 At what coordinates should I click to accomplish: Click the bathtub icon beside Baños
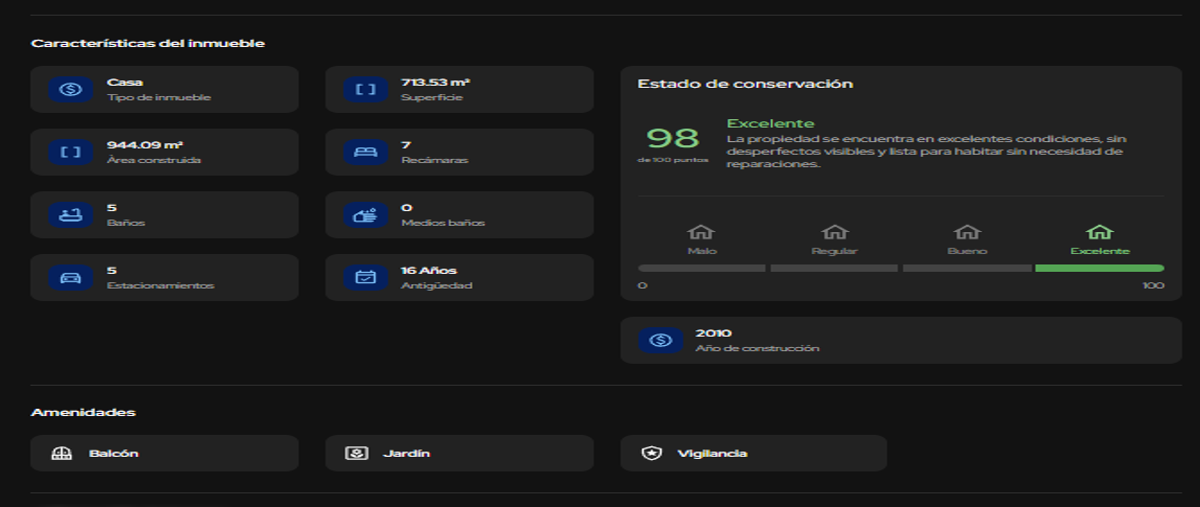pos(70,214)
